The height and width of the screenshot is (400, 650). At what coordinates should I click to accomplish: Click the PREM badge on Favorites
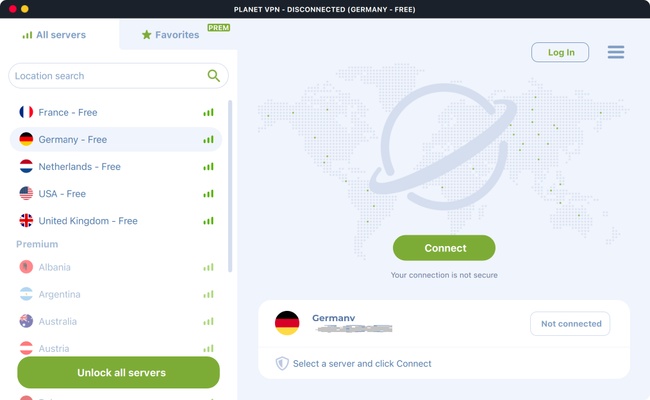click(218, 28)
